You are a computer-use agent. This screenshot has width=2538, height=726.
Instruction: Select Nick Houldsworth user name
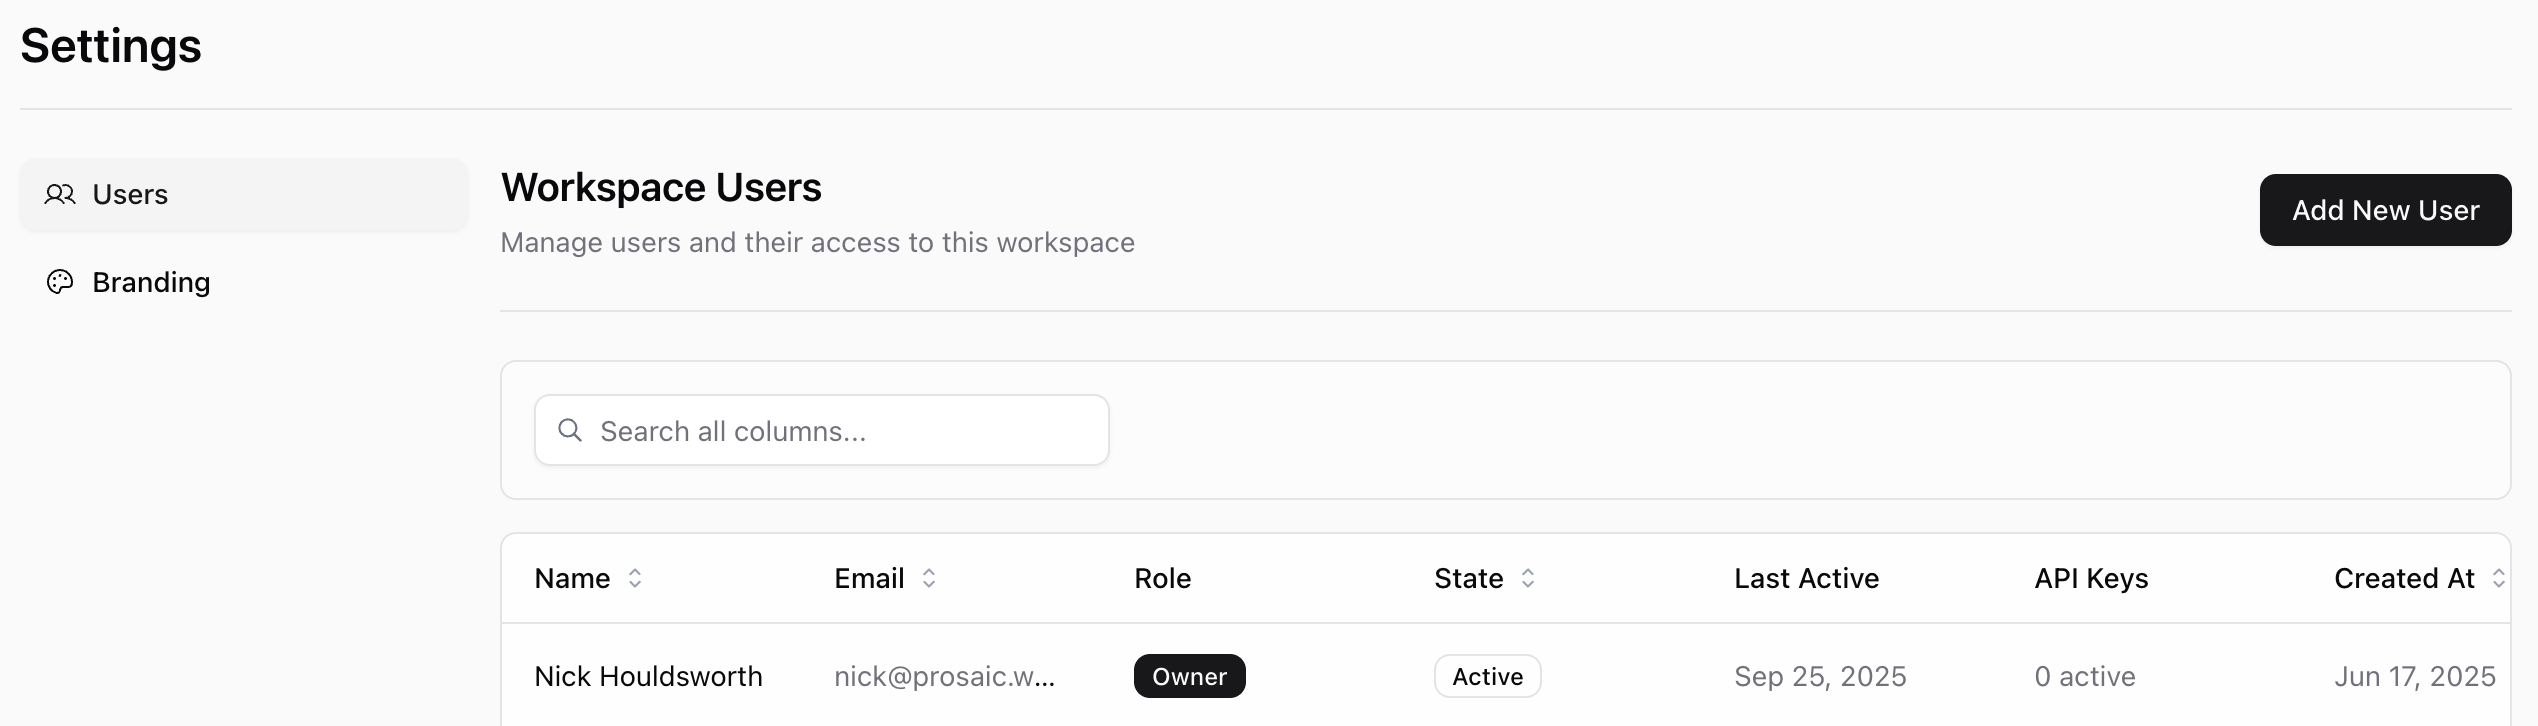(x=648, y=676)
